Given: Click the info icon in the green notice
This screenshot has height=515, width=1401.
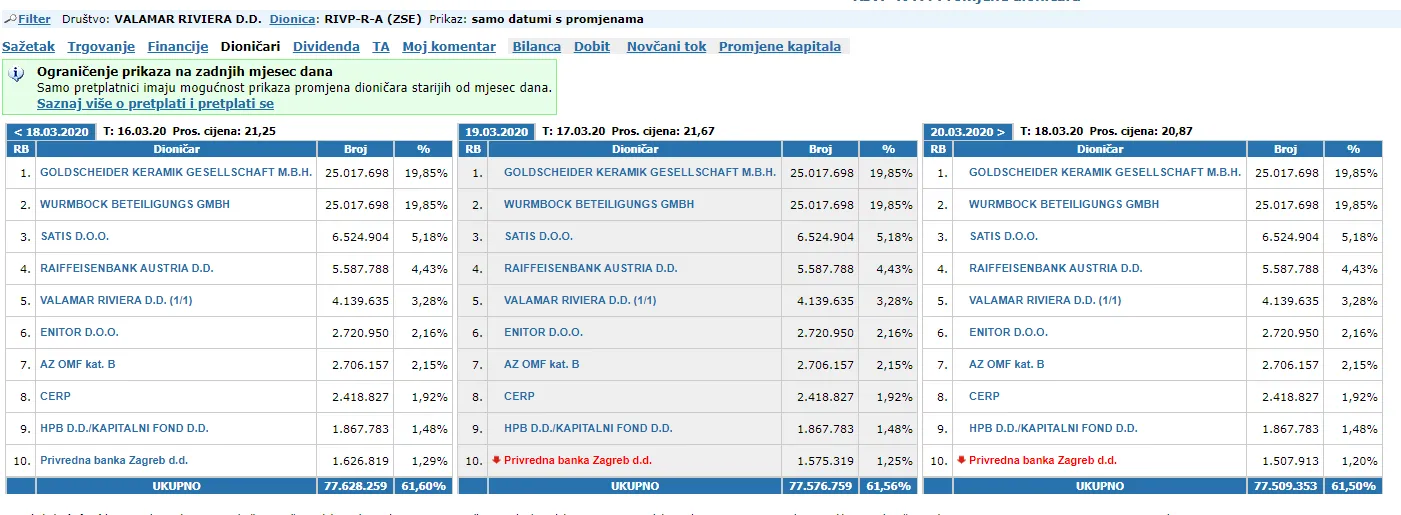Looking at the screenshot, I should (16, 75).
